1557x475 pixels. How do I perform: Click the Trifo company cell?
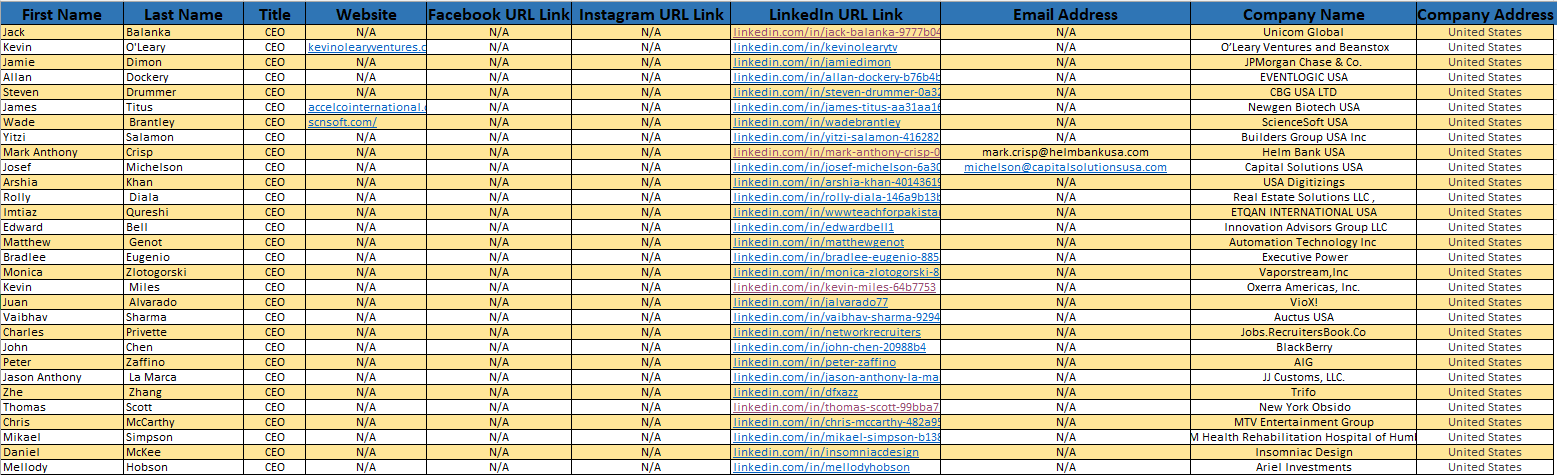pyautogui.click(x=1303, y=392)
